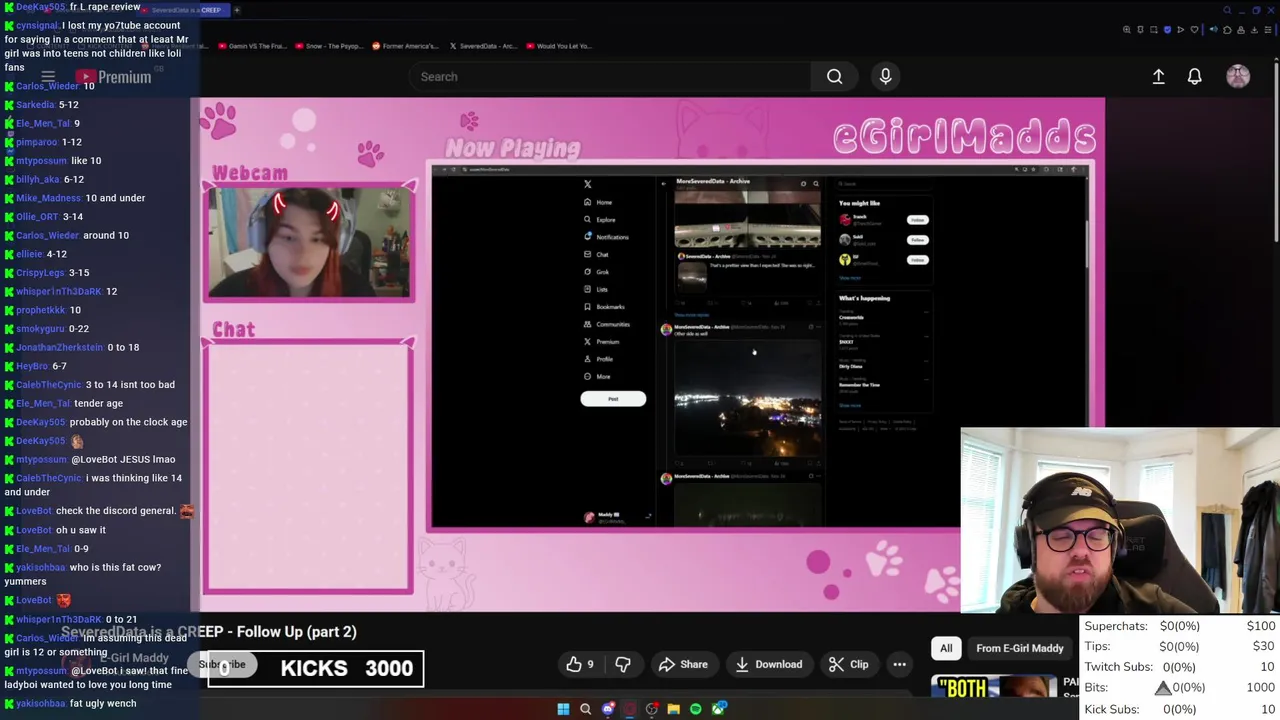Screen dimensions: 1280x720
Task: Open the Gamin VS The Frui bookmark
Action: coord(252,46)
